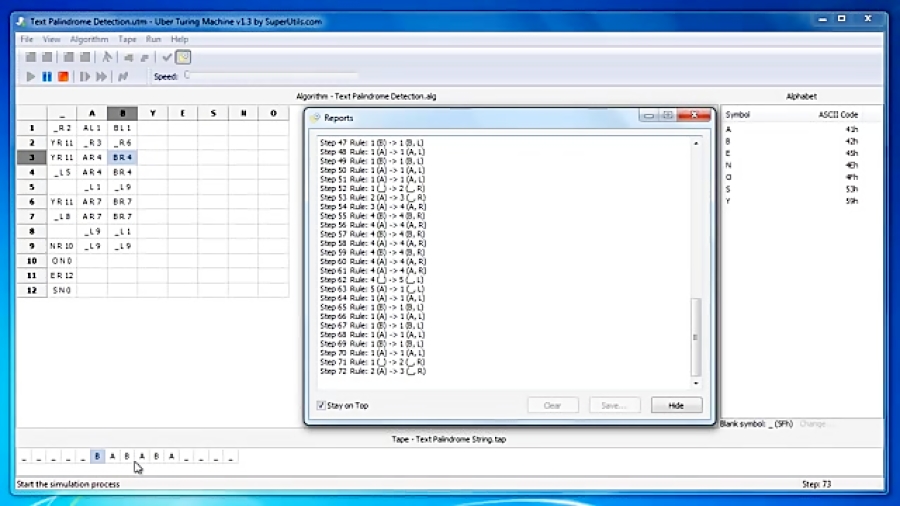Select the column B header in algorithm table
This screenshot has height=506, width=900.
[122, 113]
